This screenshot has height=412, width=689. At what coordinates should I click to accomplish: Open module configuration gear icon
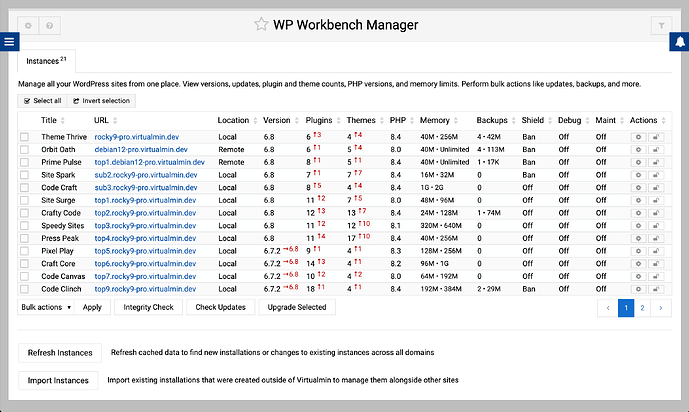28,25
